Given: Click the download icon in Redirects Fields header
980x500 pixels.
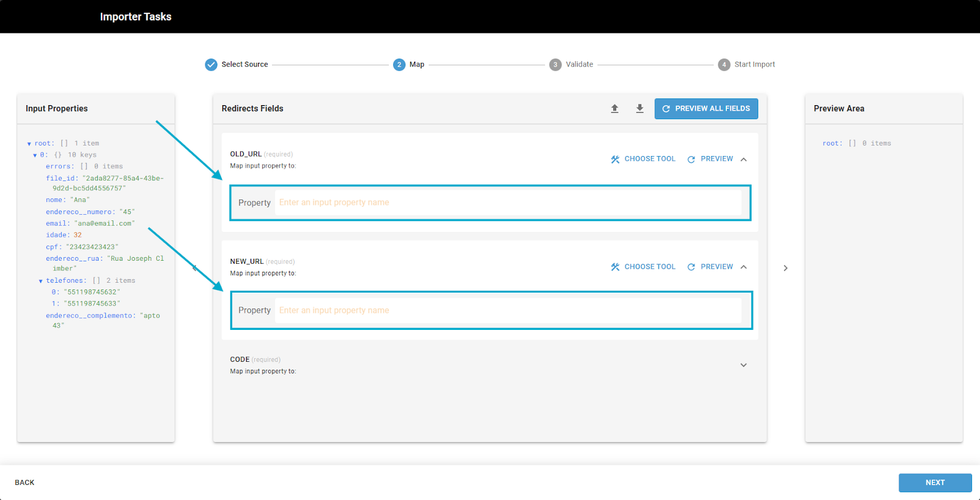Looking at the screenshot, I should tap(640, 109).
